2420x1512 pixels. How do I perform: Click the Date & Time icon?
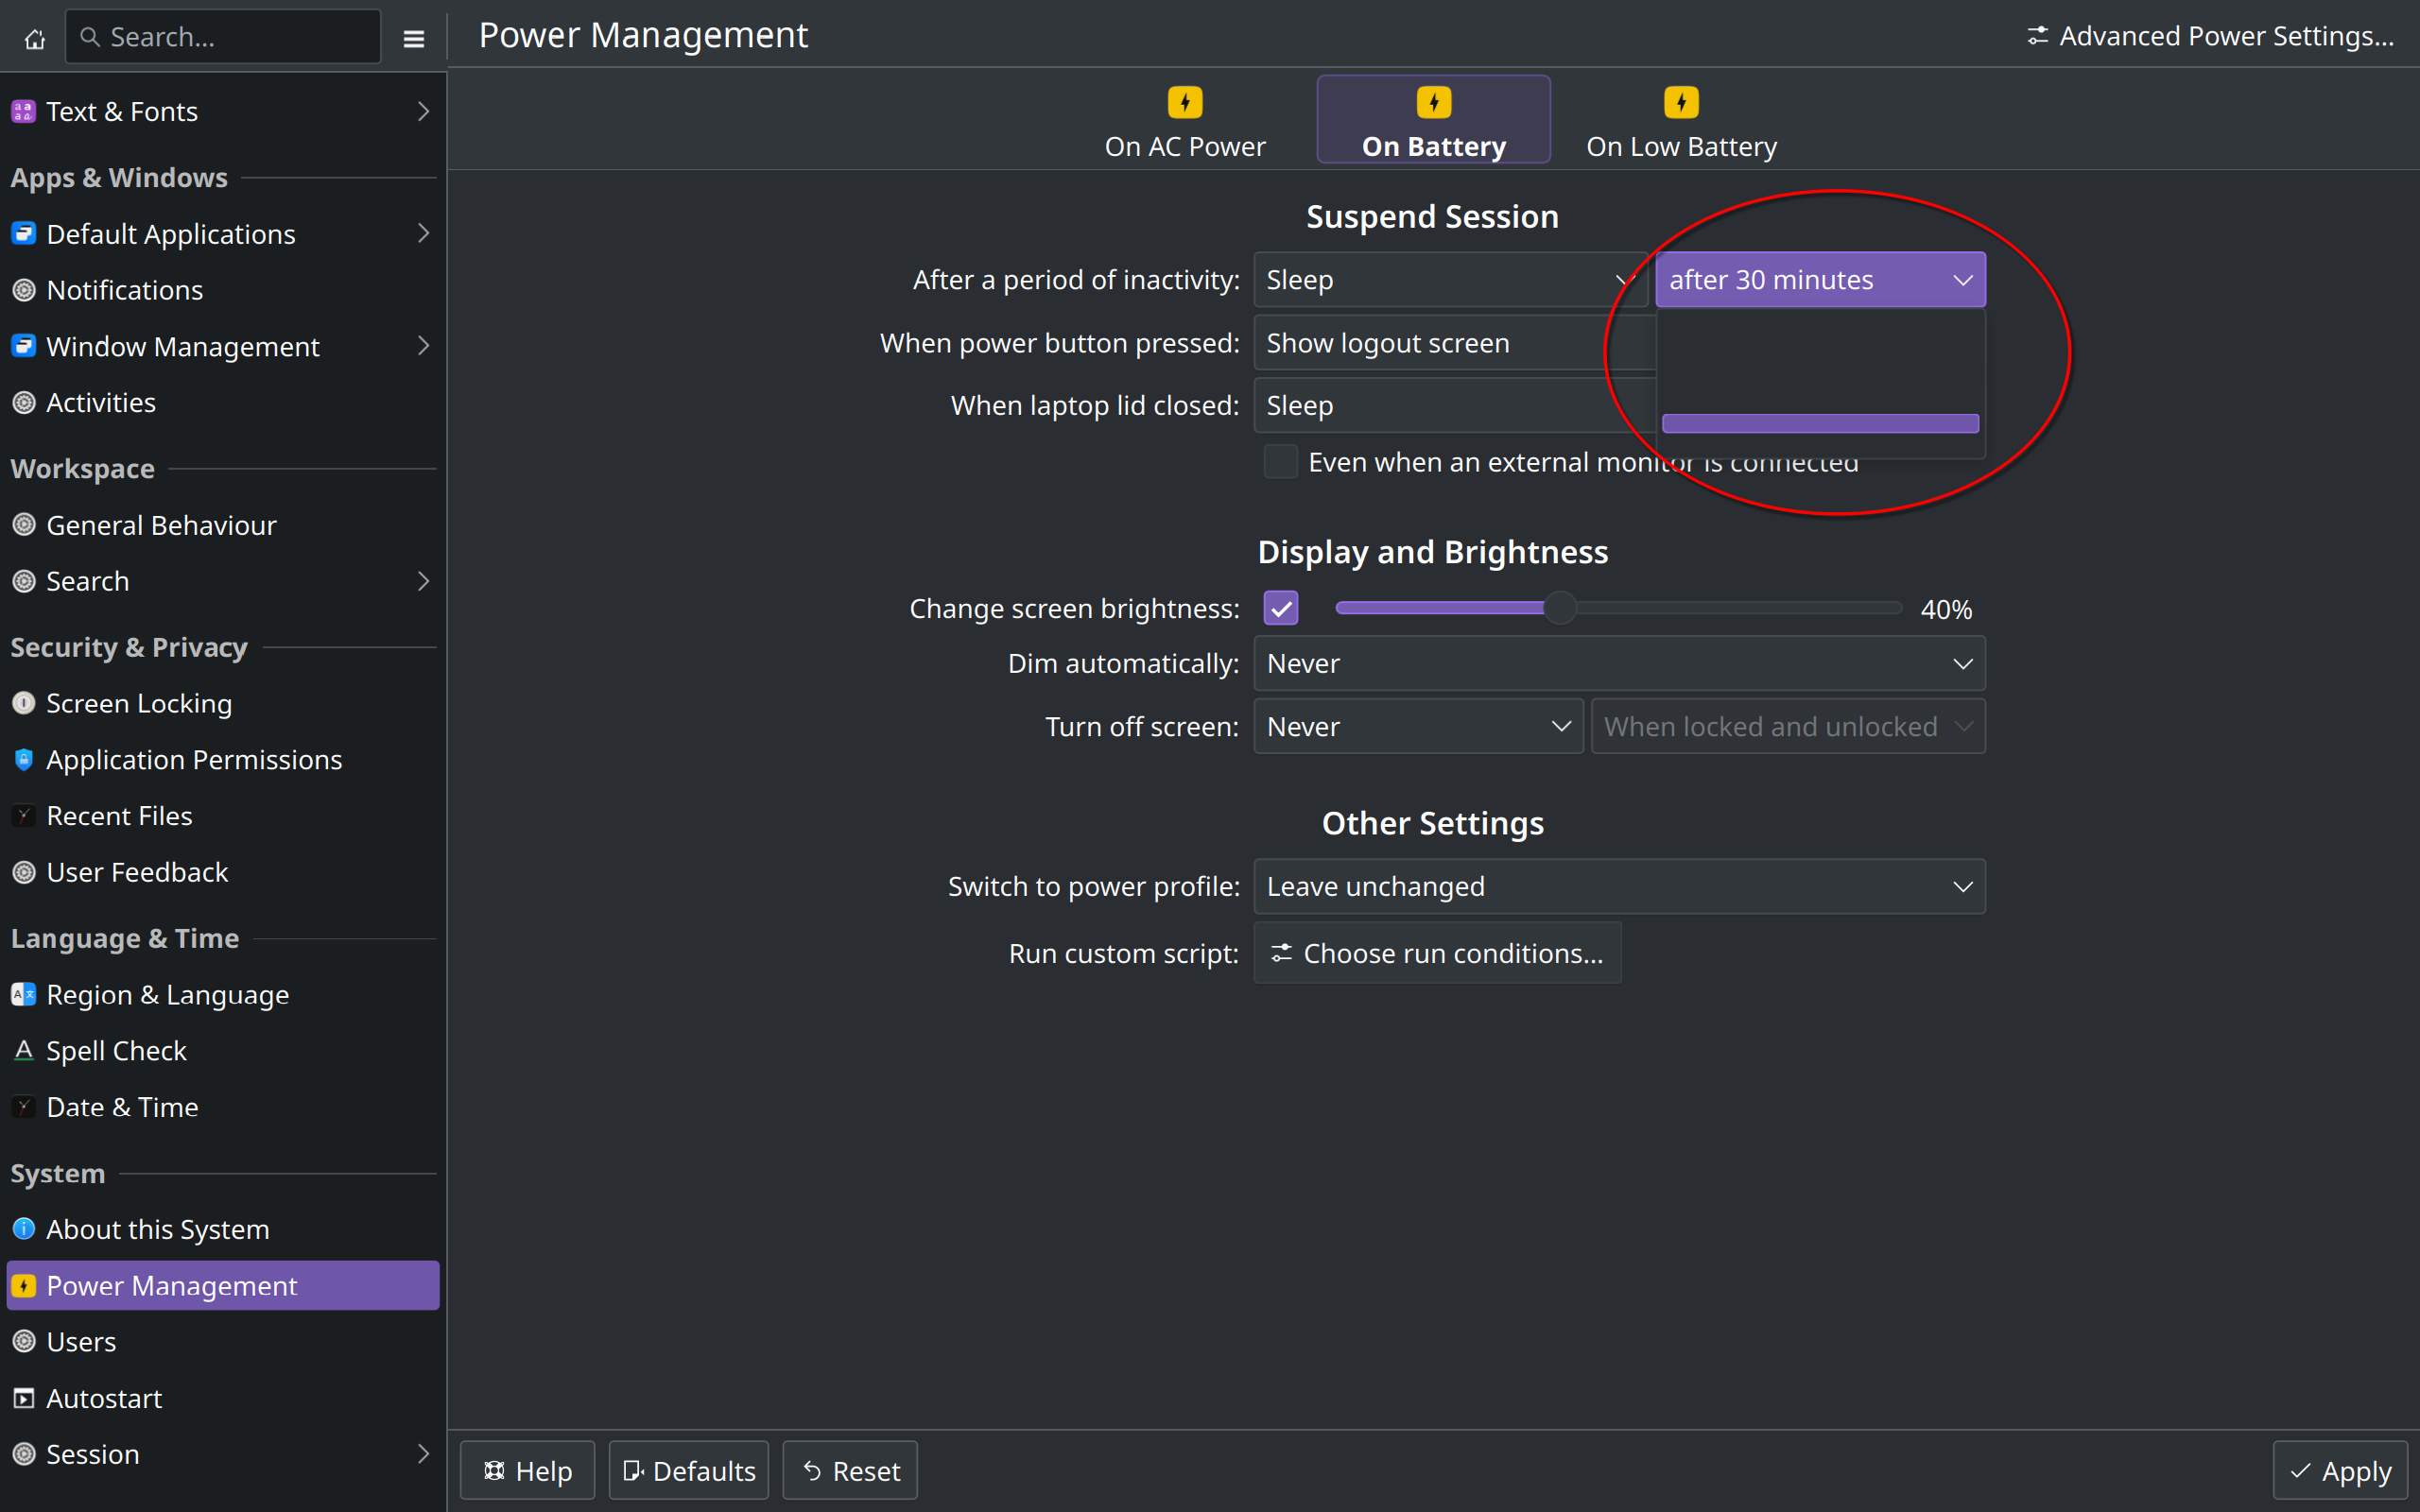pos(24,1106)
